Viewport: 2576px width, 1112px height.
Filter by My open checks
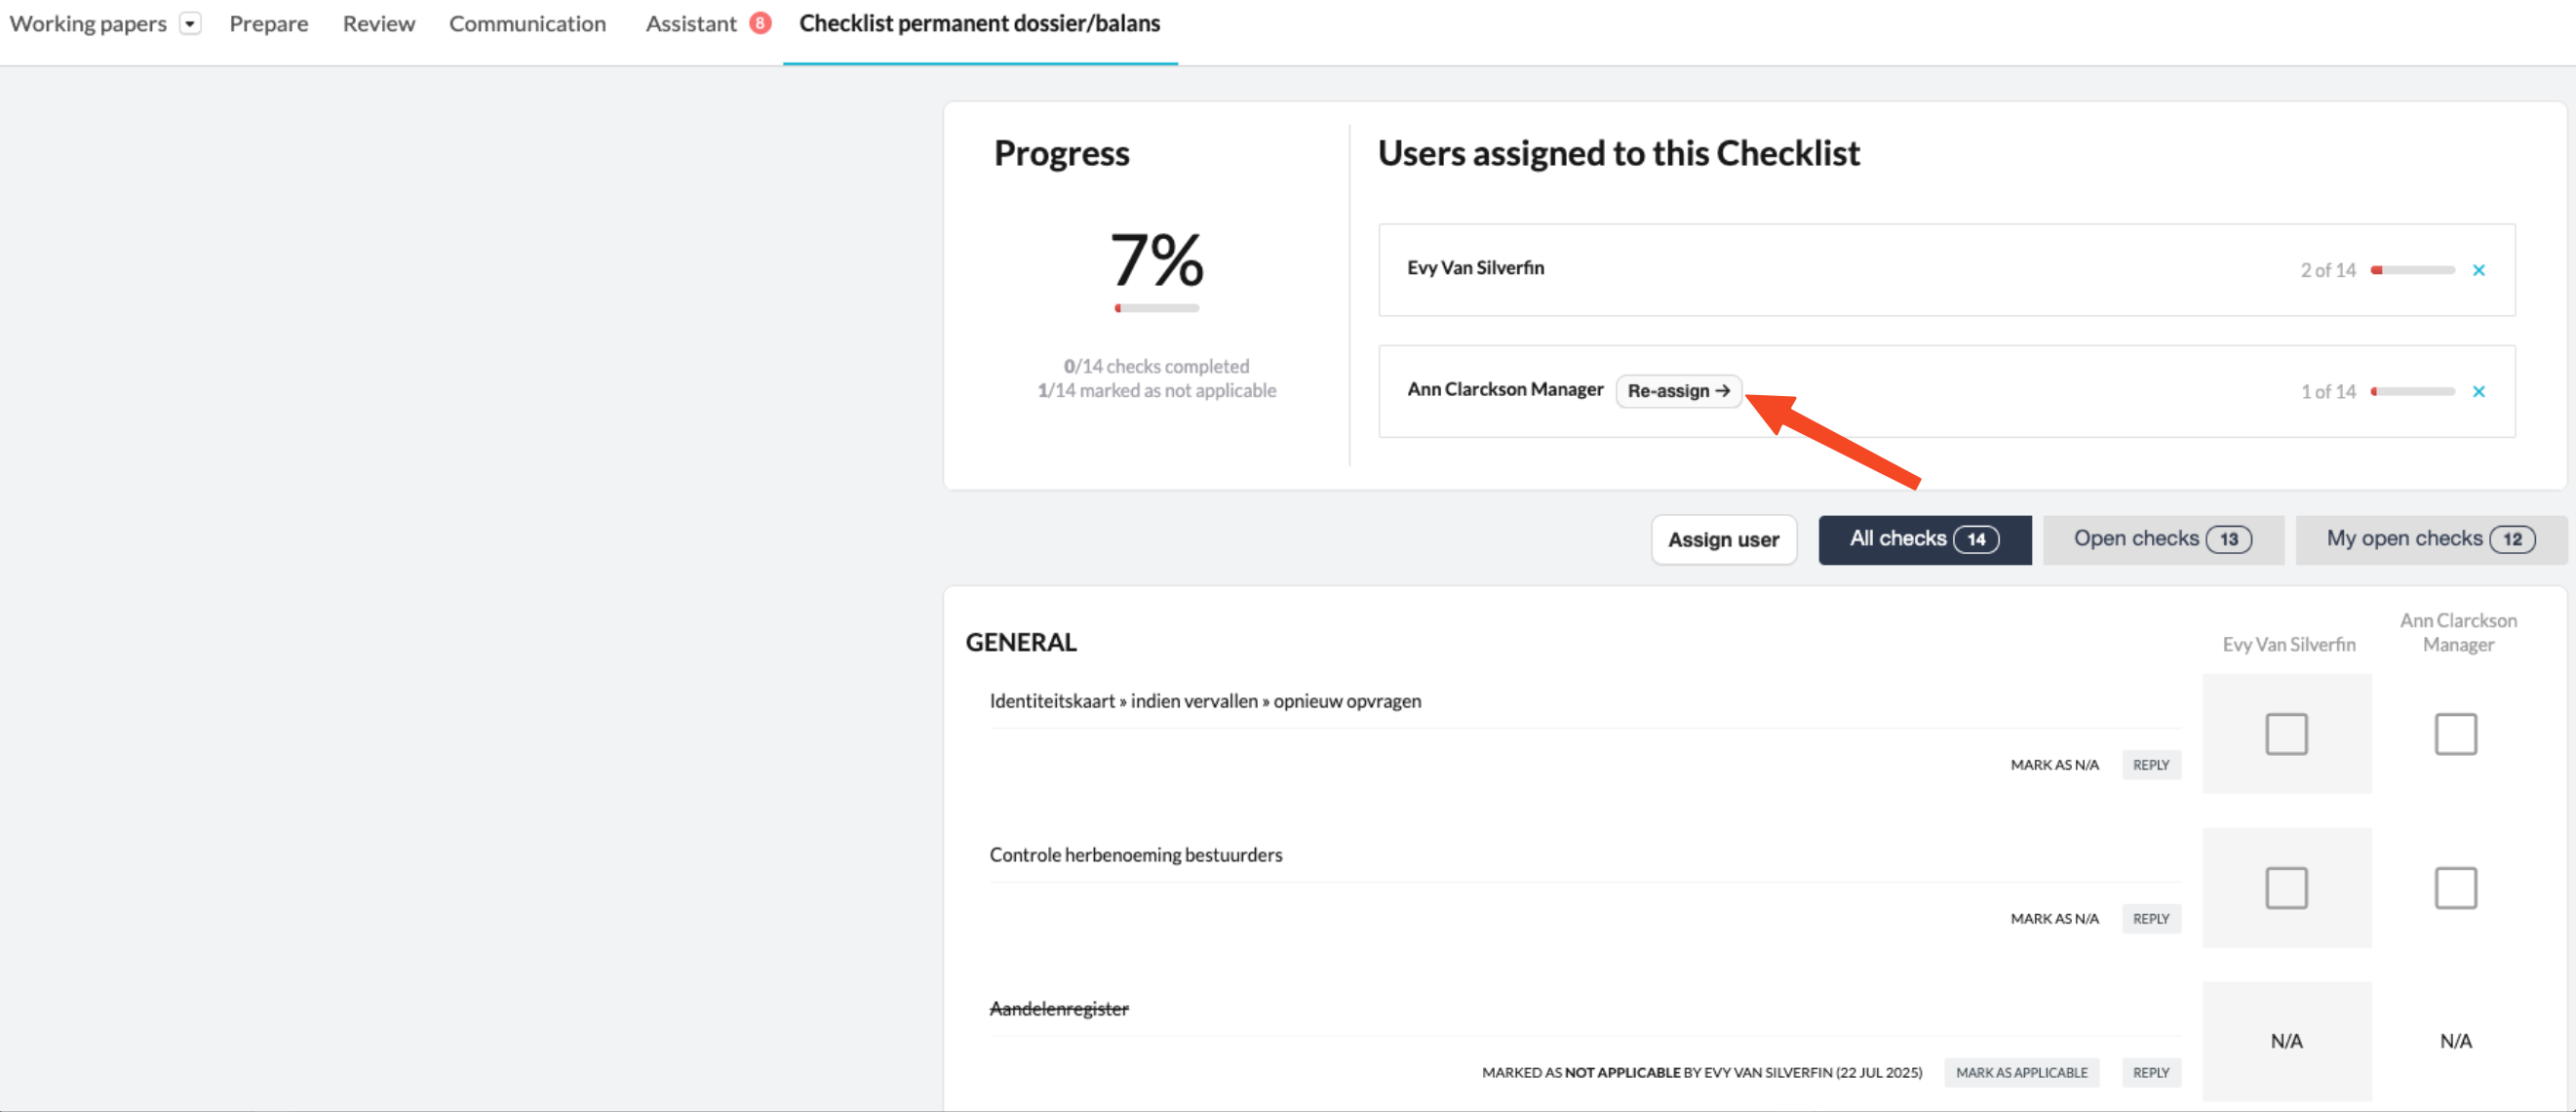click(2430, 540)
